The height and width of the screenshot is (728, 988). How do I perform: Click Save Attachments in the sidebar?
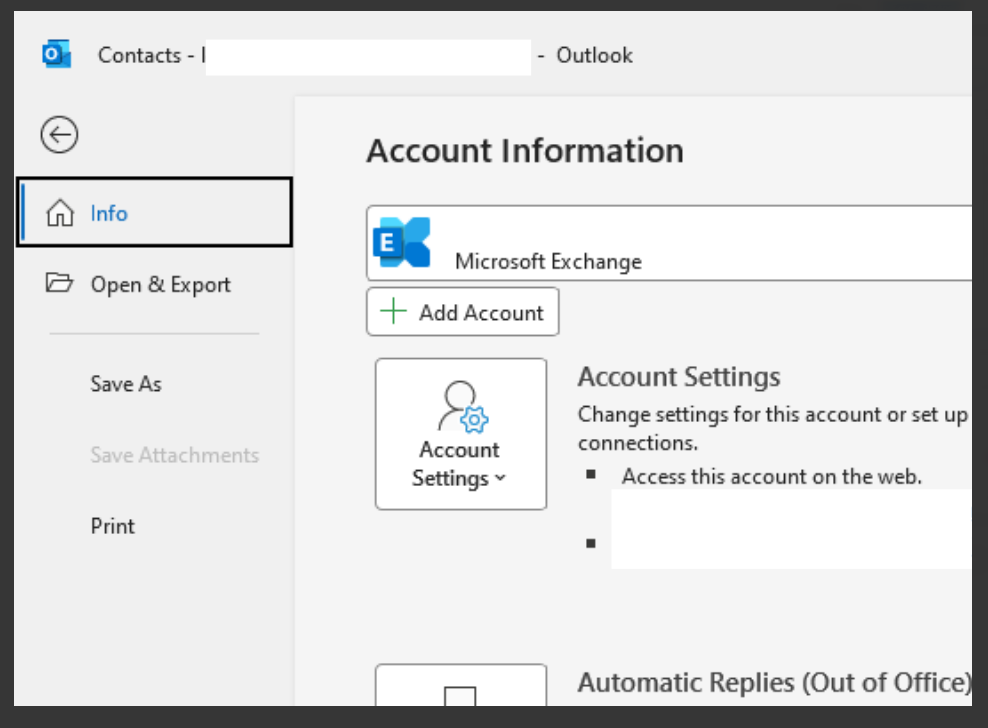(x=175, y=455)
